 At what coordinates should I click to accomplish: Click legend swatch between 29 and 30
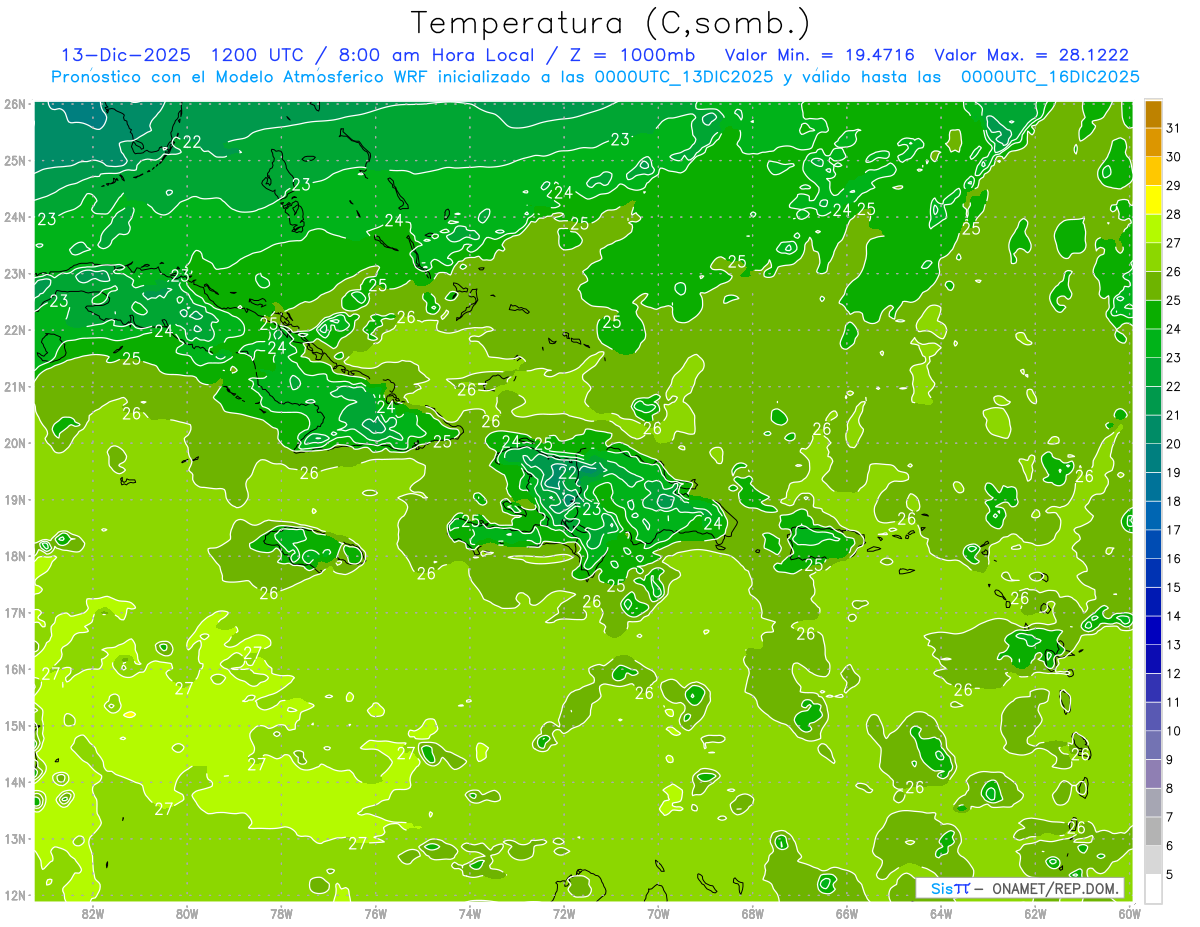(1153, 171)
